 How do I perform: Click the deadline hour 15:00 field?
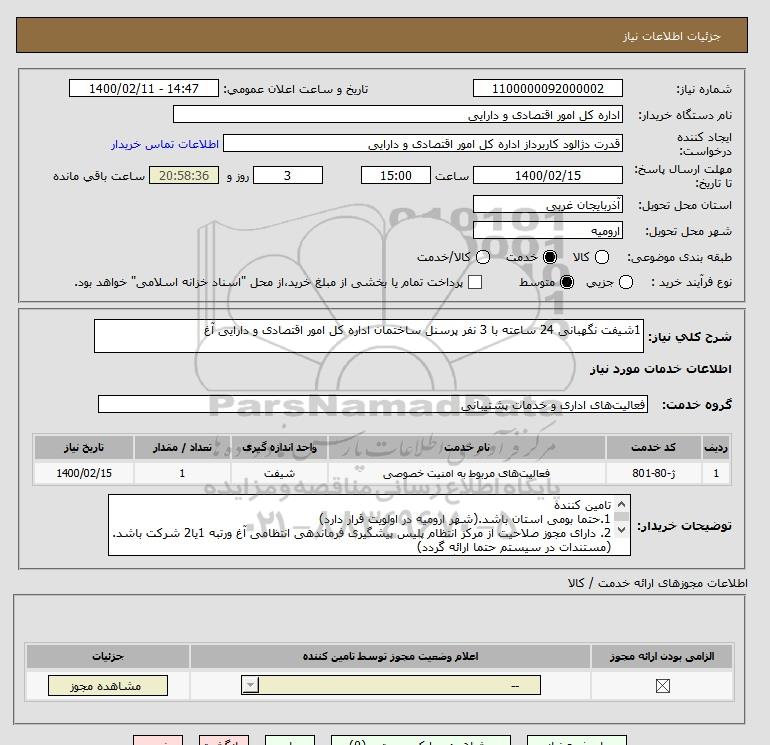pyautogui.click(x=395, y=175)
